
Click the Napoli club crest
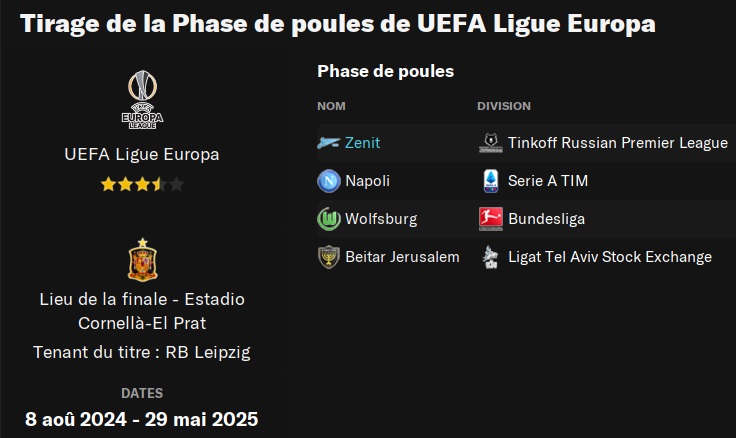pos(328,181)
